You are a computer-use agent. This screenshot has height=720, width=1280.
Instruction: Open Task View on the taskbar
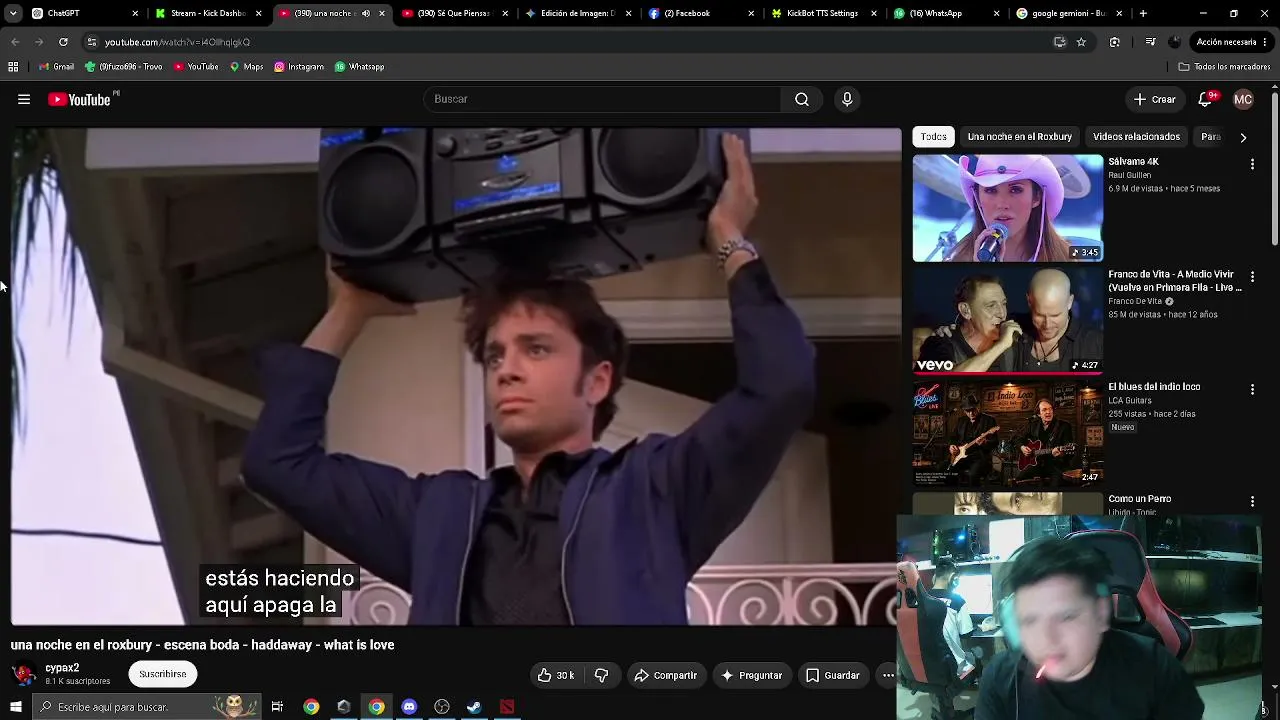point(277,707)
